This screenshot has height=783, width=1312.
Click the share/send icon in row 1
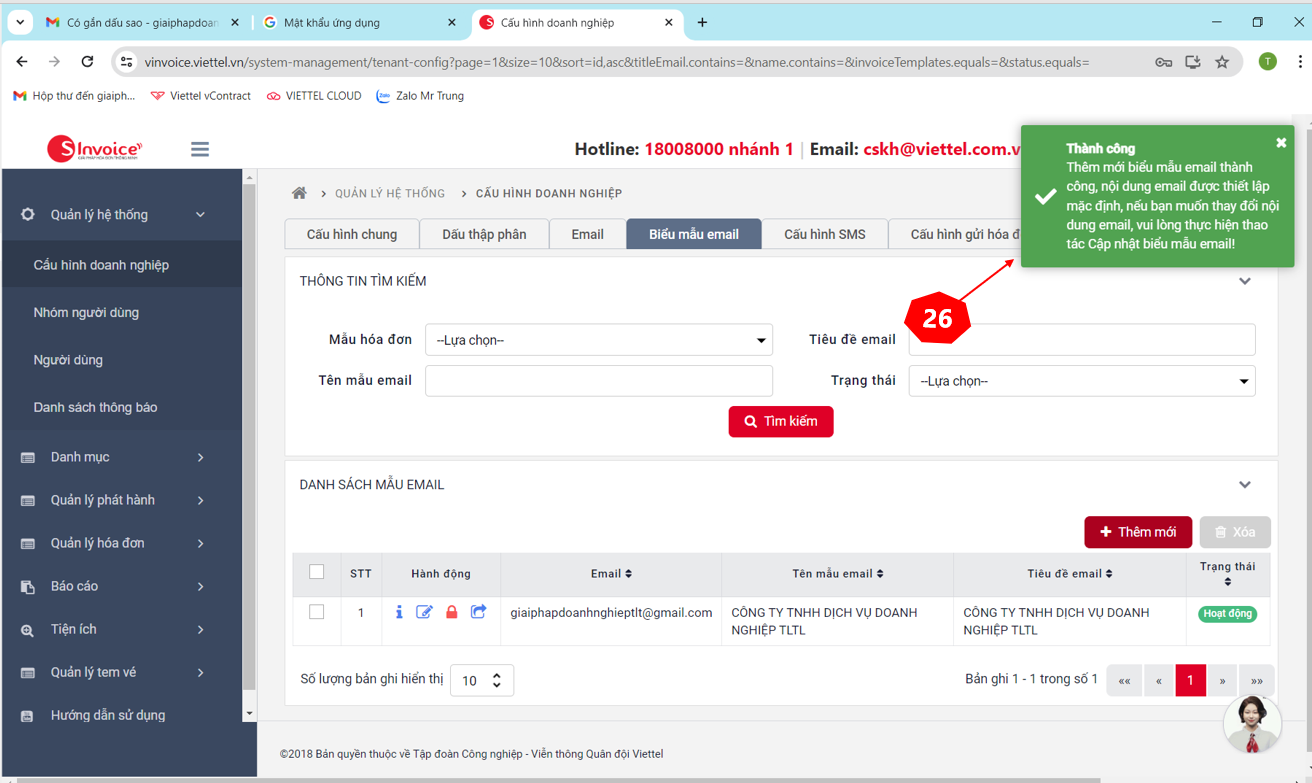click(479, 612)
